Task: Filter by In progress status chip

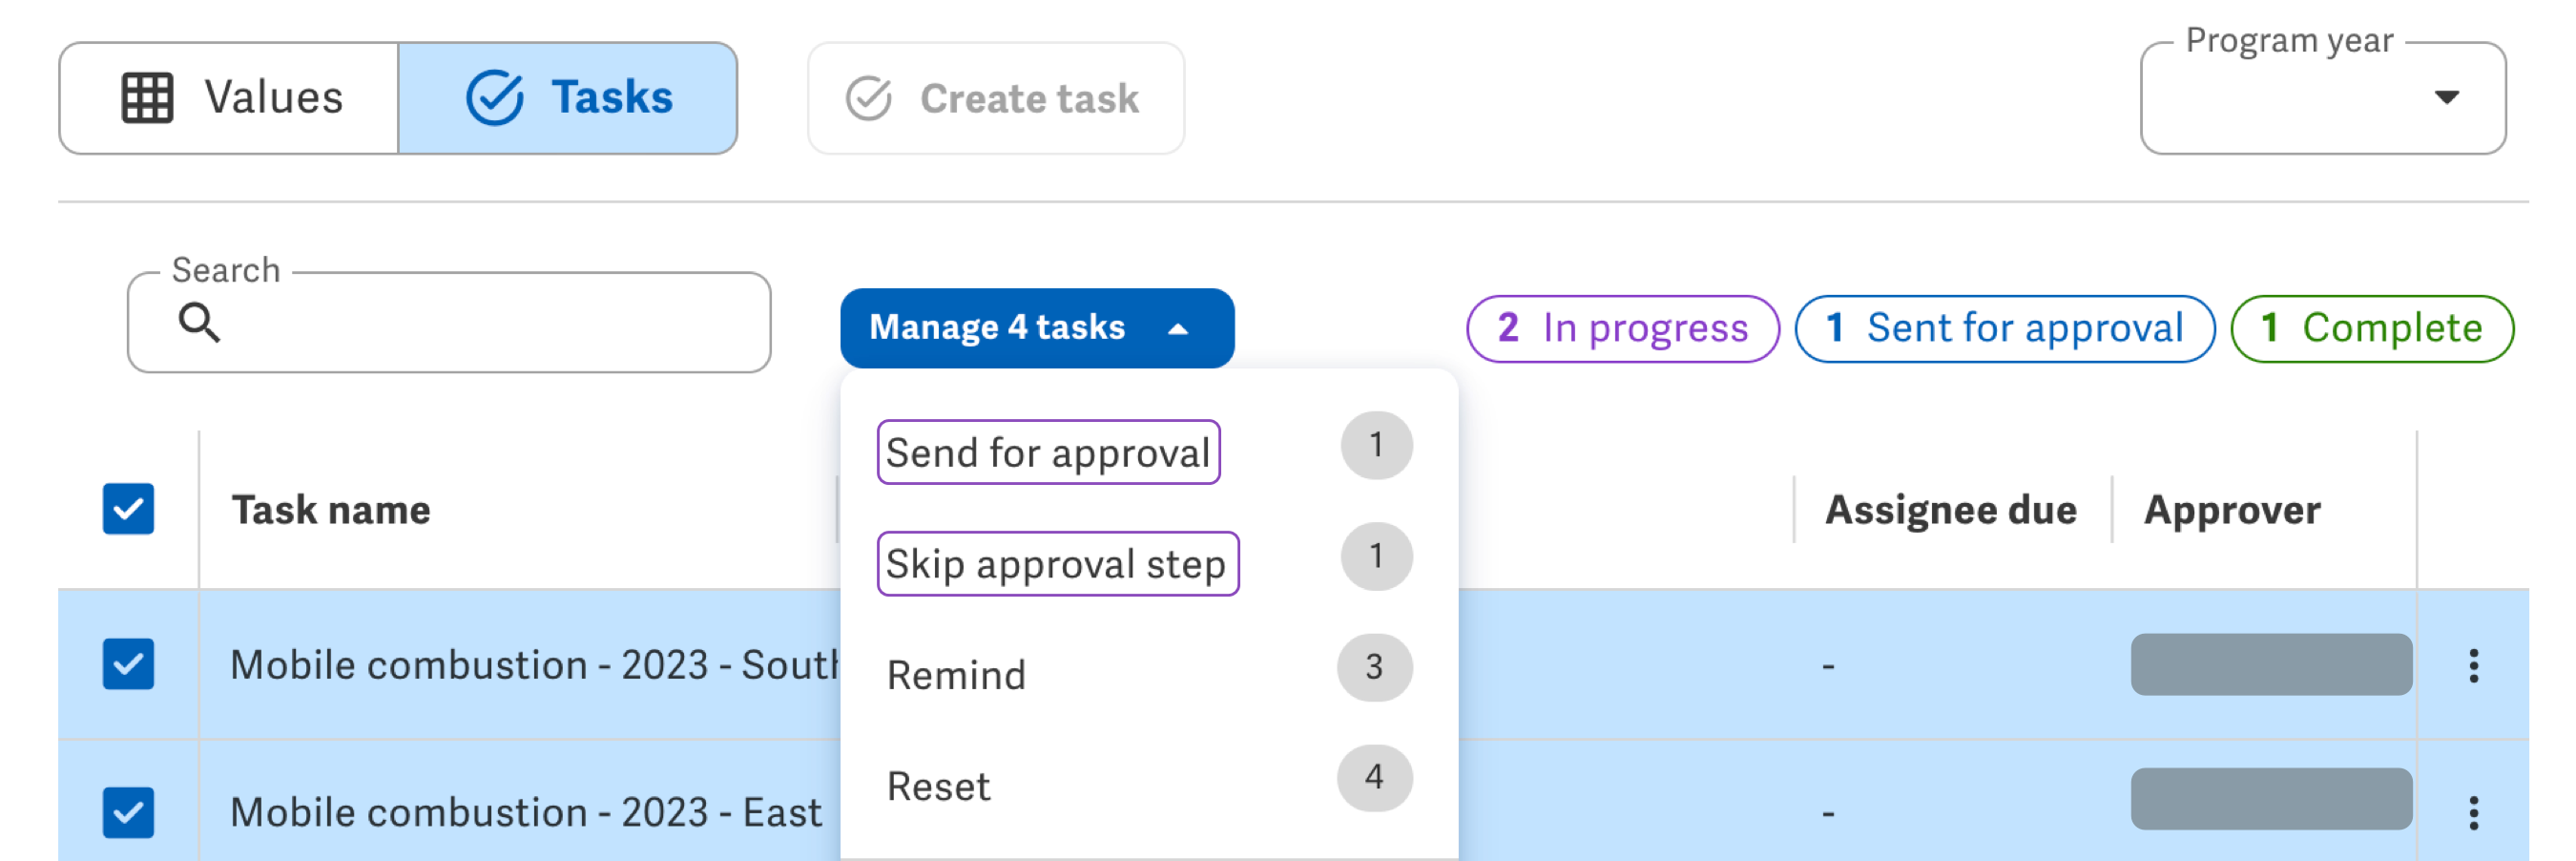Action: click(x=1622, y=329)
